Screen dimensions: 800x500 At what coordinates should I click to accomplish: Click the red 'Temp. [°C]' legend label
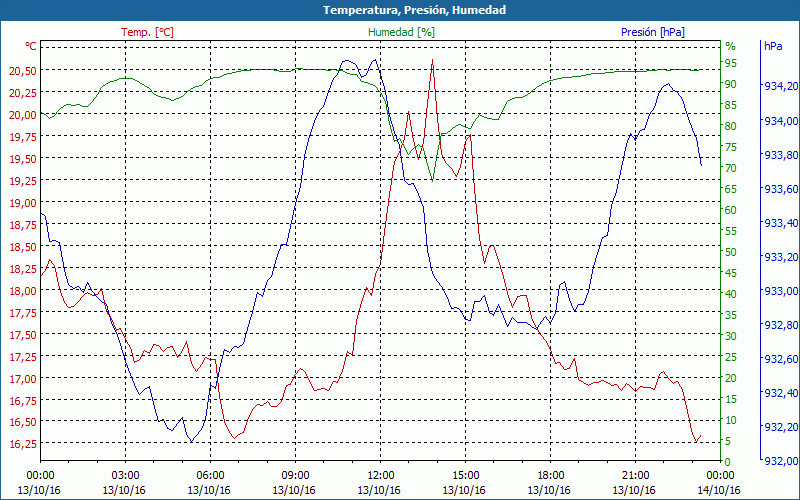click(147, 32)
